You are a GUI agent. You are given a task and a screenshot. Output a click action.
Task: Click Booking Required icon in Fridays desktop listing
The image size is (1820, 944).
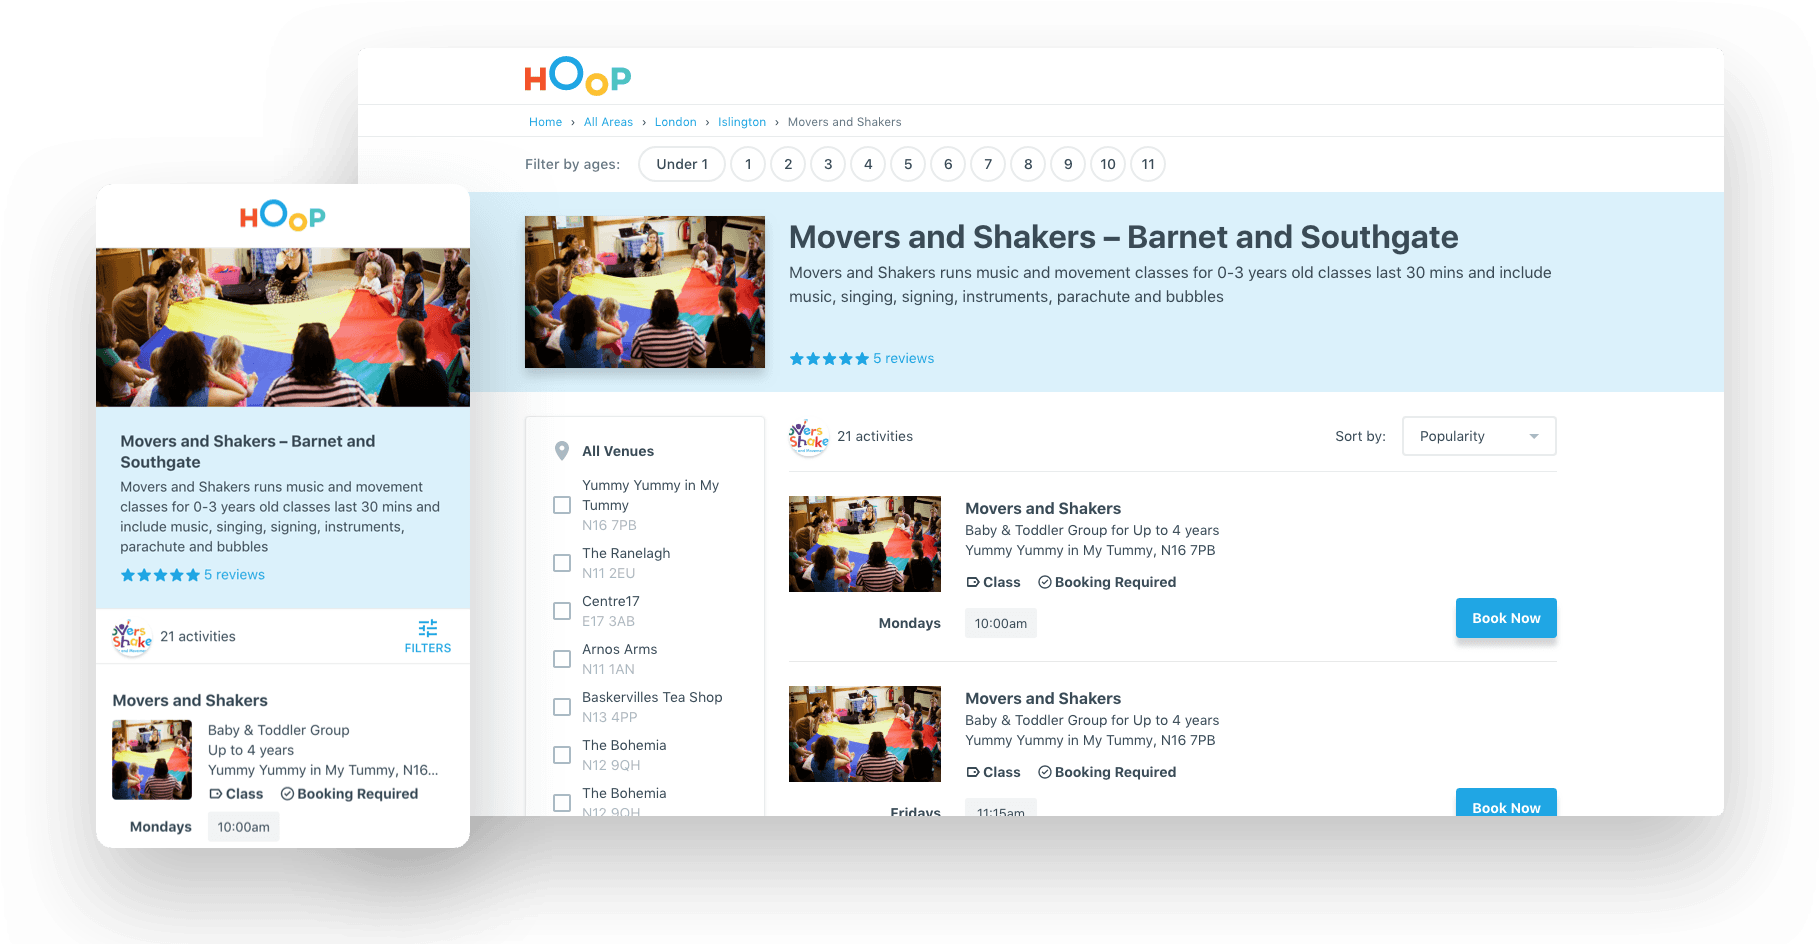[x=1044, y=772]
